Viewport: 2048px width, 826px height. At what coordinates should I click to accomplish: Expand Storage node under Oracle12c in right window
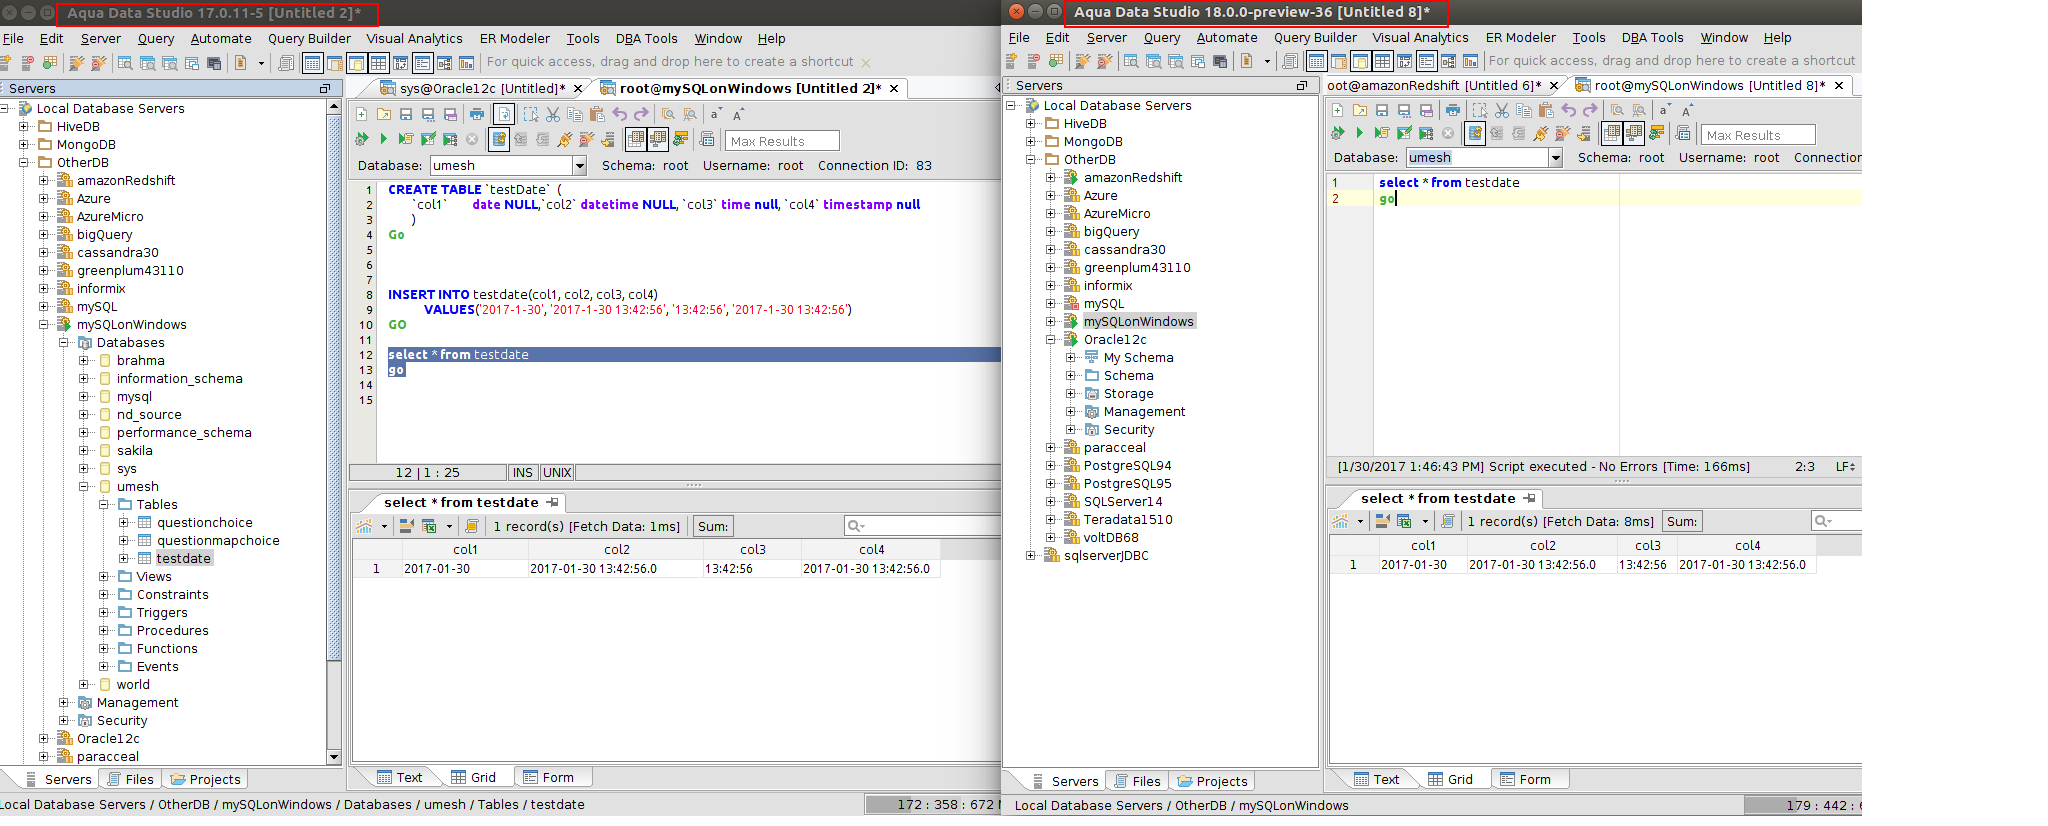1071,394
